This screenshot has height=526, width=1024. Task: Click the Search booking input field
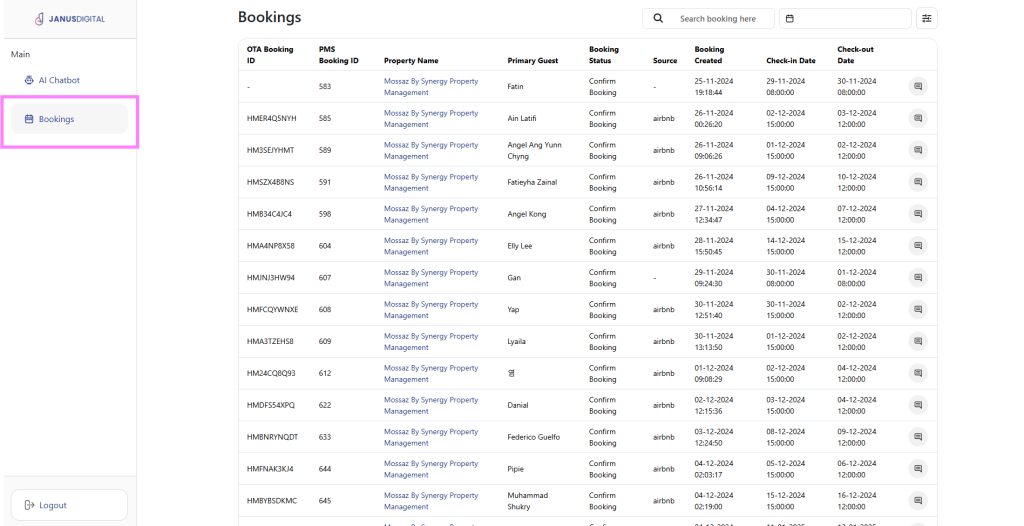point(720,18)
